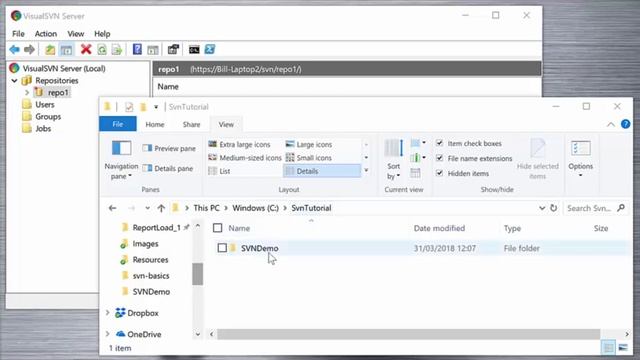Click the Up arrow to Windows (C:)
Screen dimensions: 640x360
click(x=161, y=208)
